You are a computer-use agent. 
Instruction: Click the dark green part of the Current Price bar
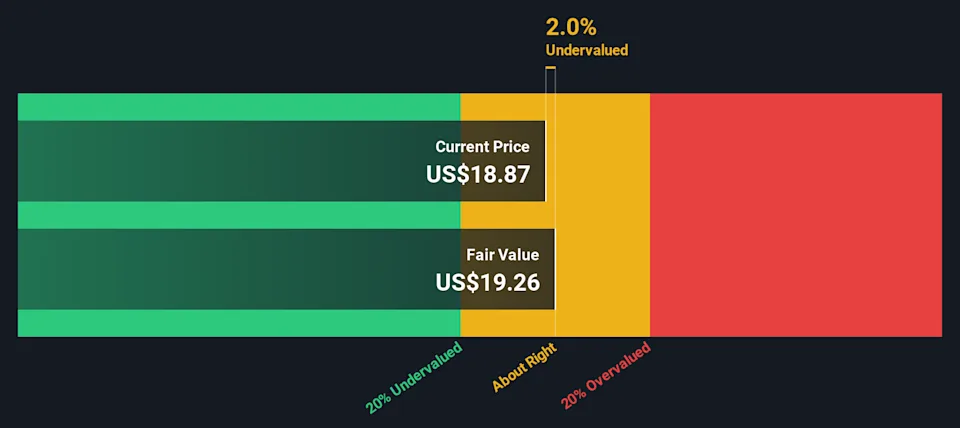coord(220,161)
